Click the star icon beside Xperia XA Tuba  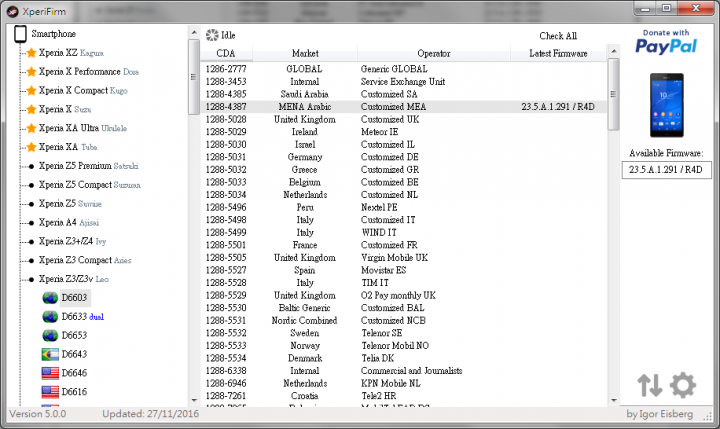point(31,147)
